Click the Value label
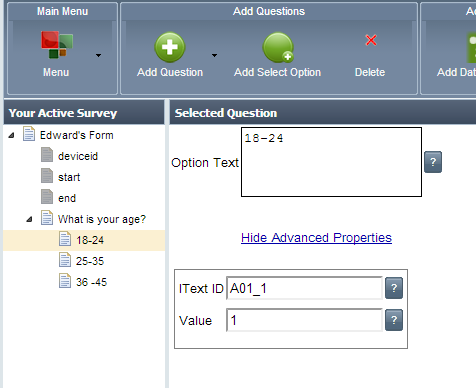This screenshot has height=388, width=476. pos(196,321)
